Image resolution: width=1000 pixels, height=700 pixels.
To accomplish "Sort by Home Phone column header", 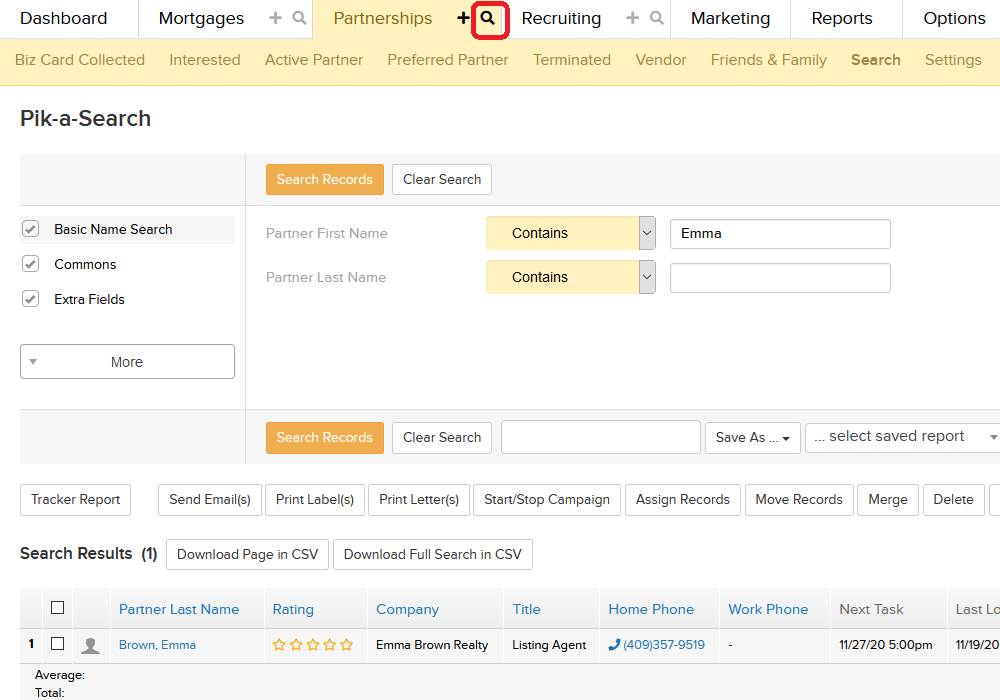I will click(651, 609).
